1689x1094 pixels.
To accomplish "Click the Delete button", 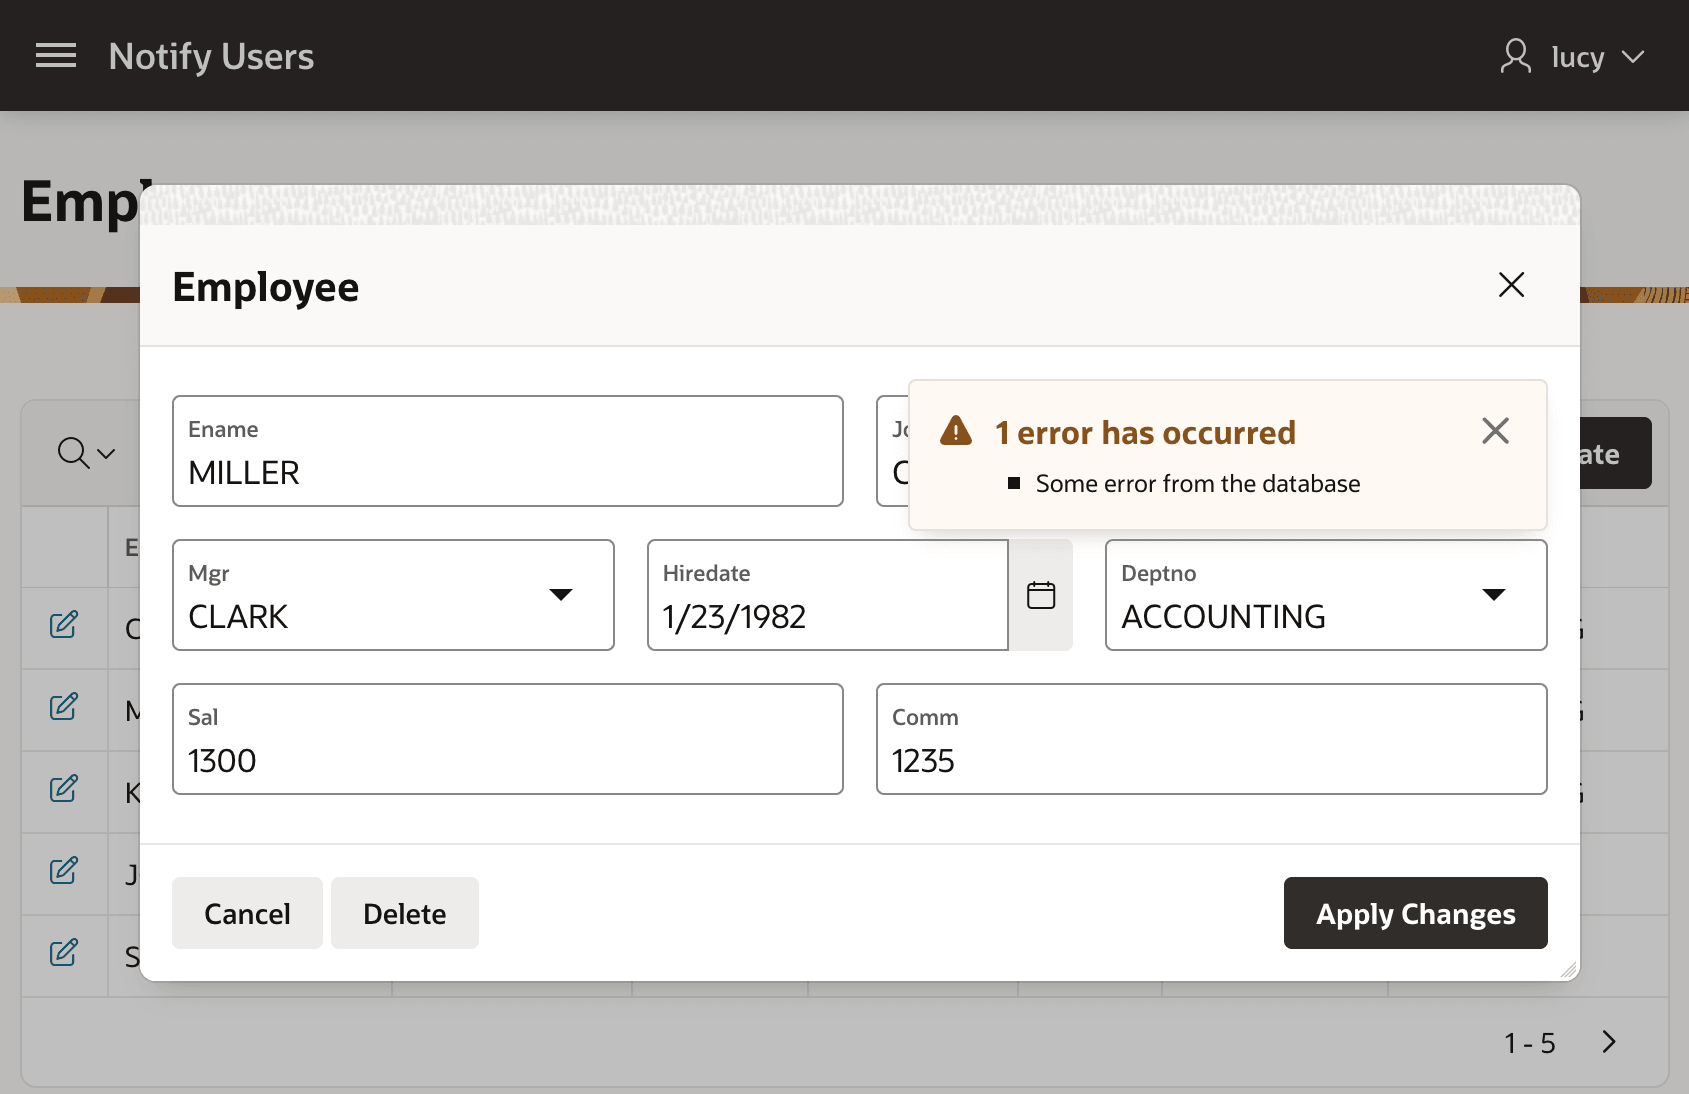I will pos(405,913).
